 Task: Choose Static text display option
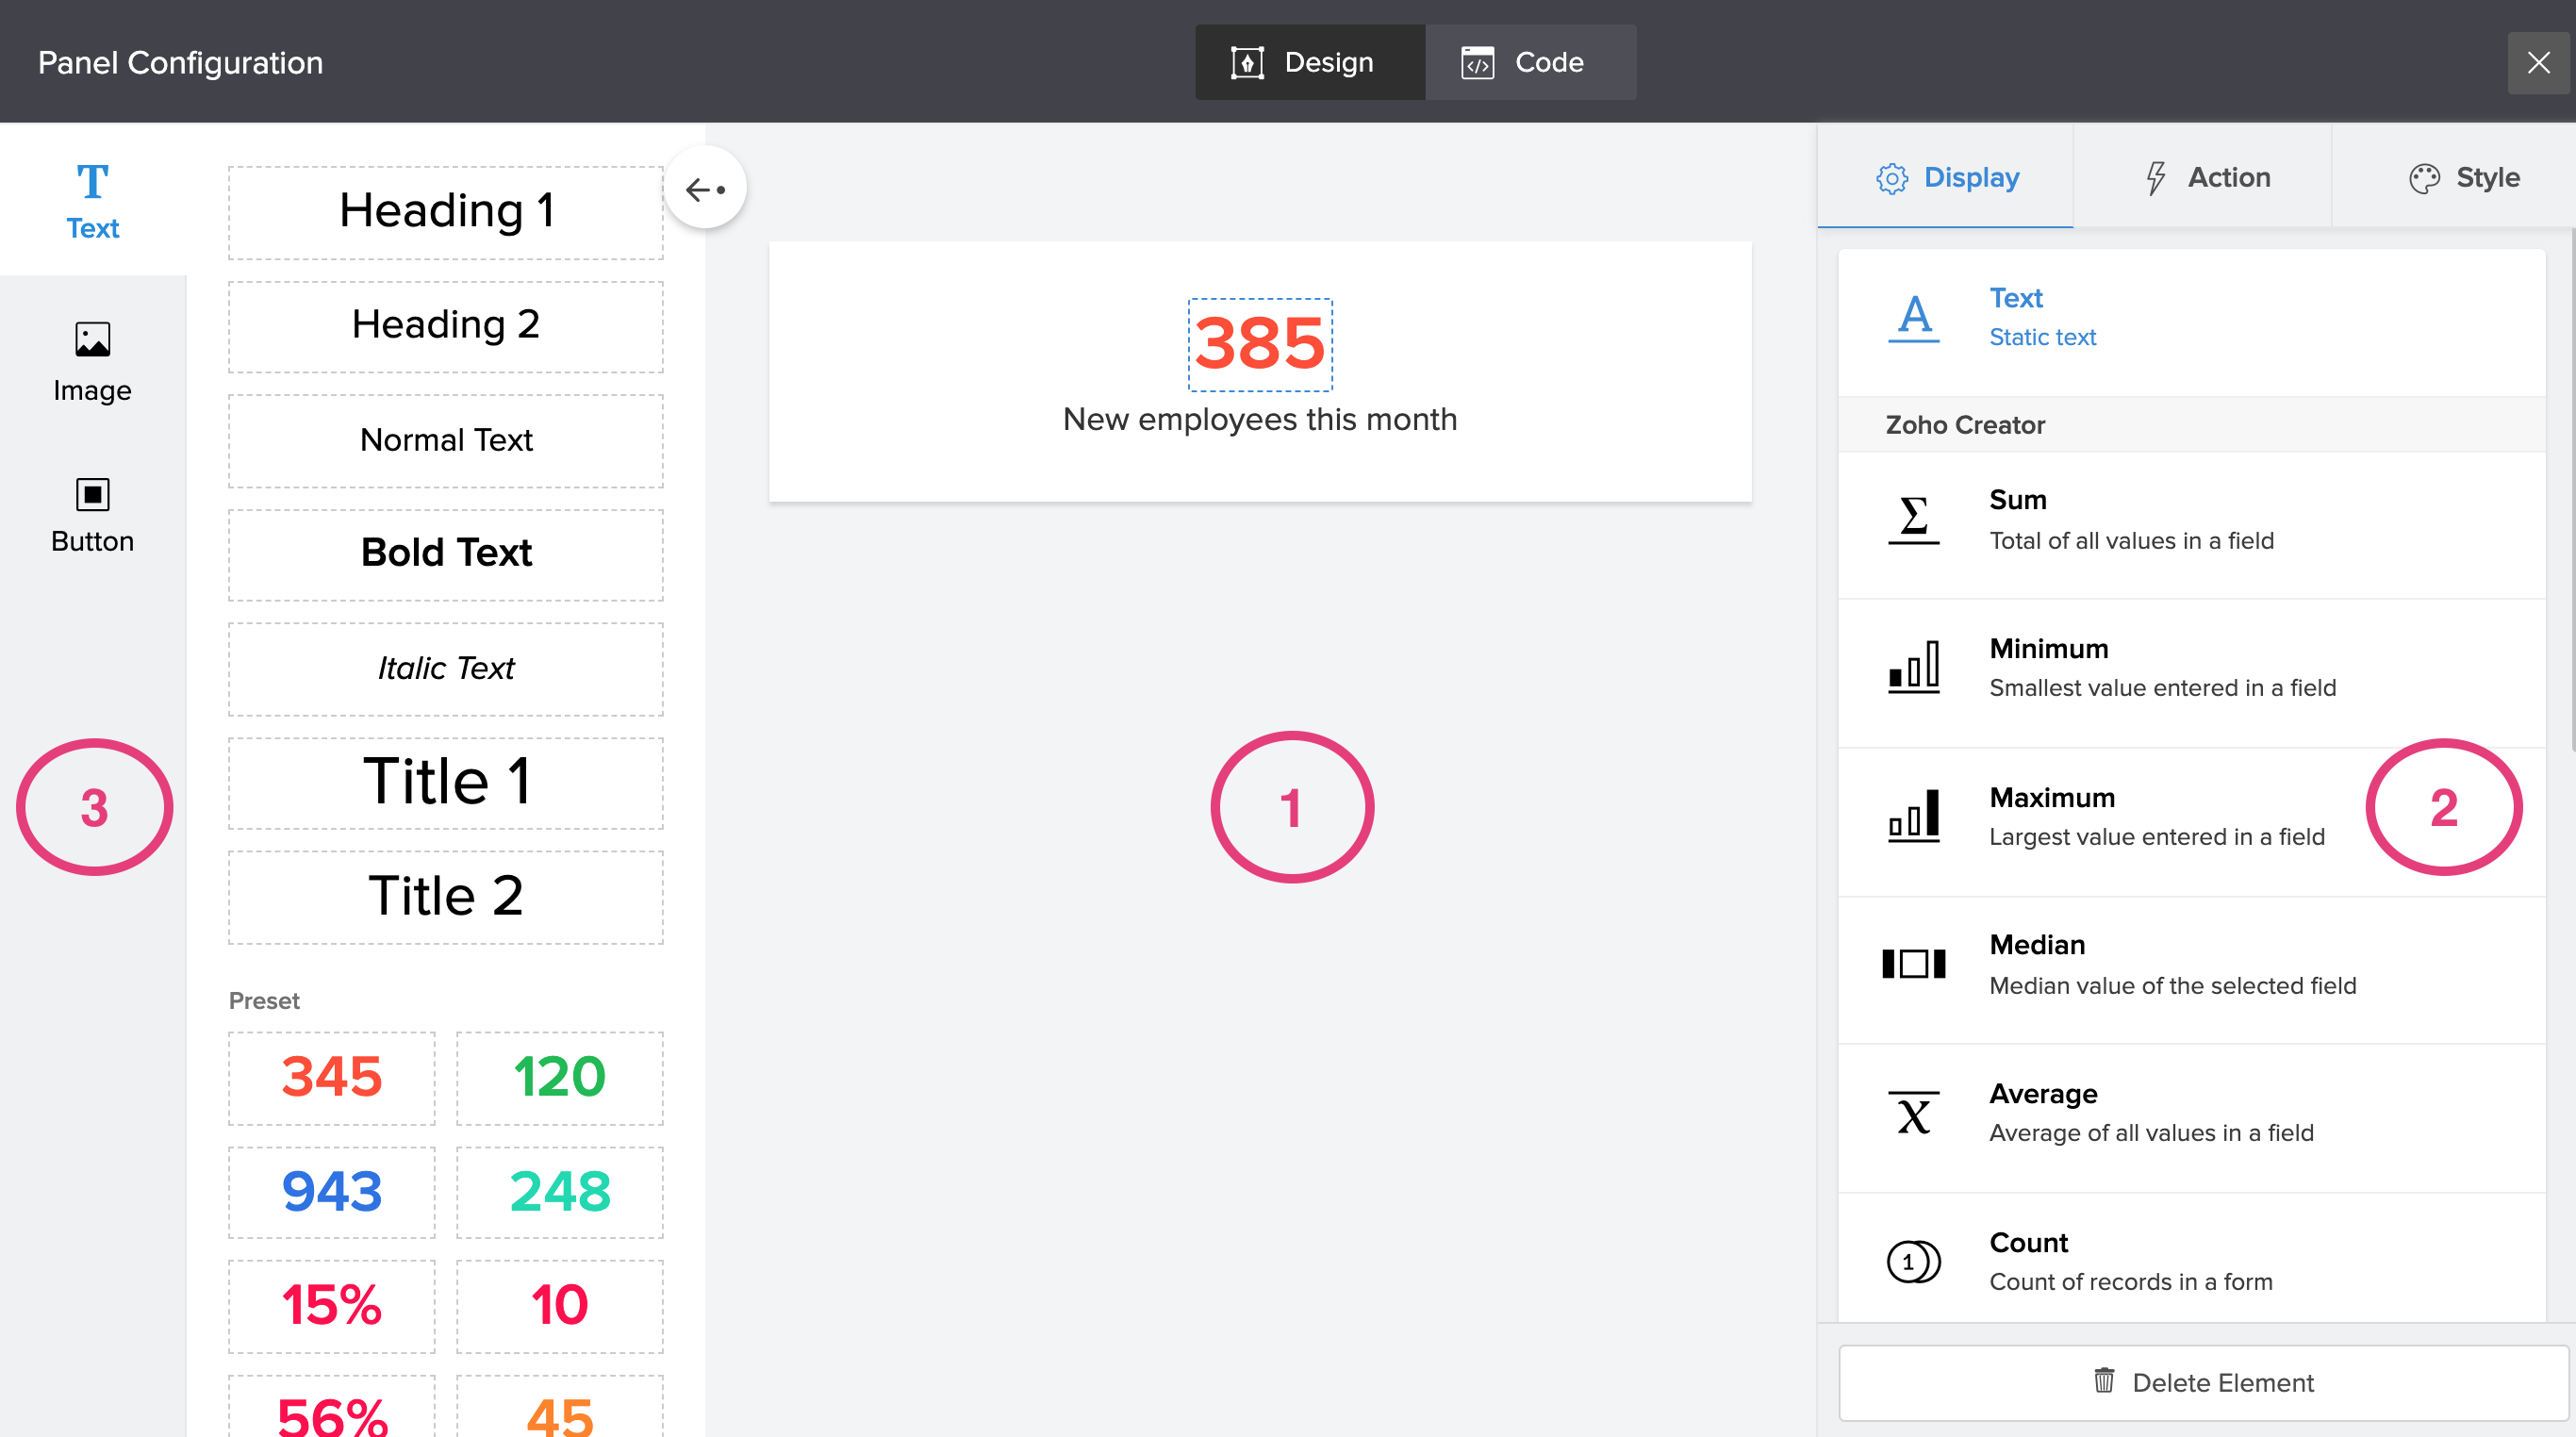click(2042, 318)
